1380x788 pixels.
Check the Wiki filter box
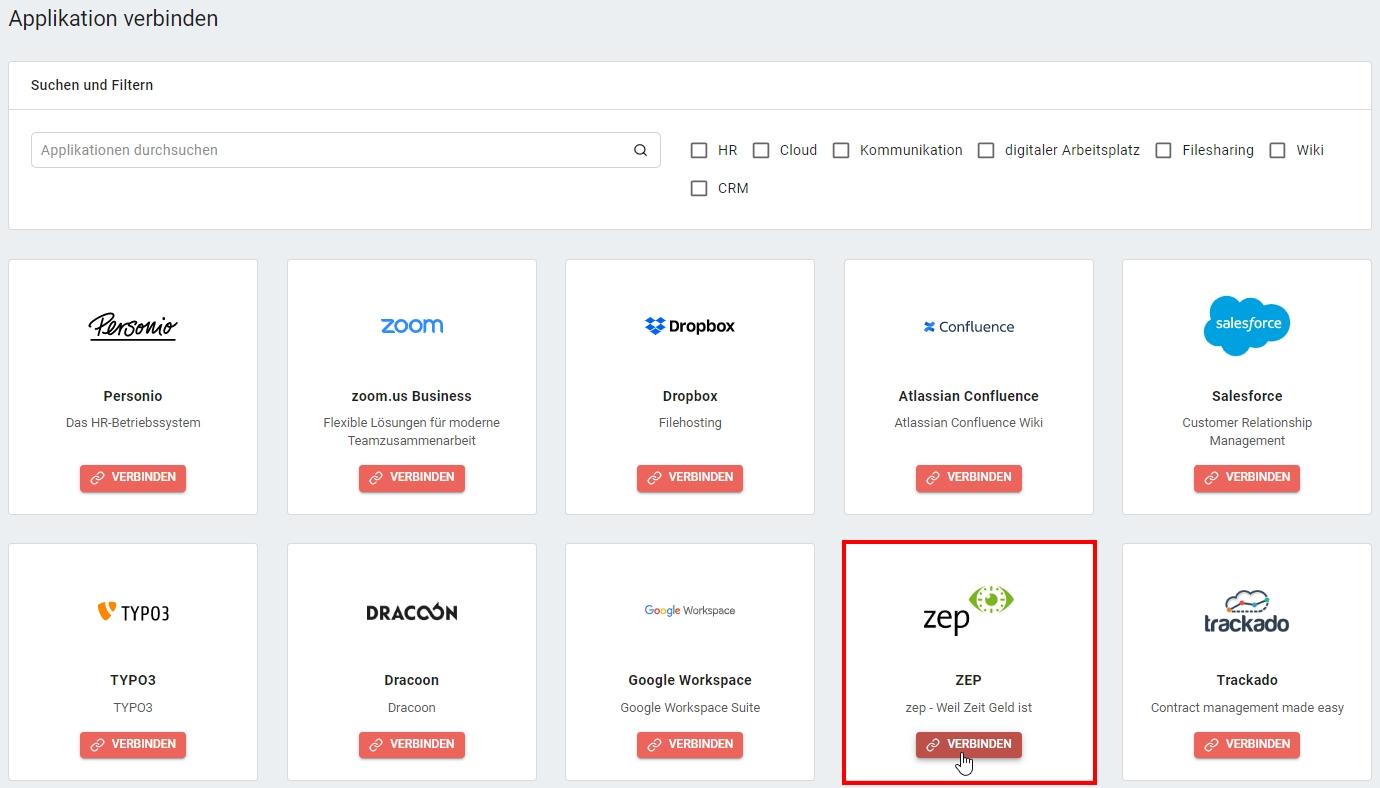pyautogui.click(x=1277, y=150)
